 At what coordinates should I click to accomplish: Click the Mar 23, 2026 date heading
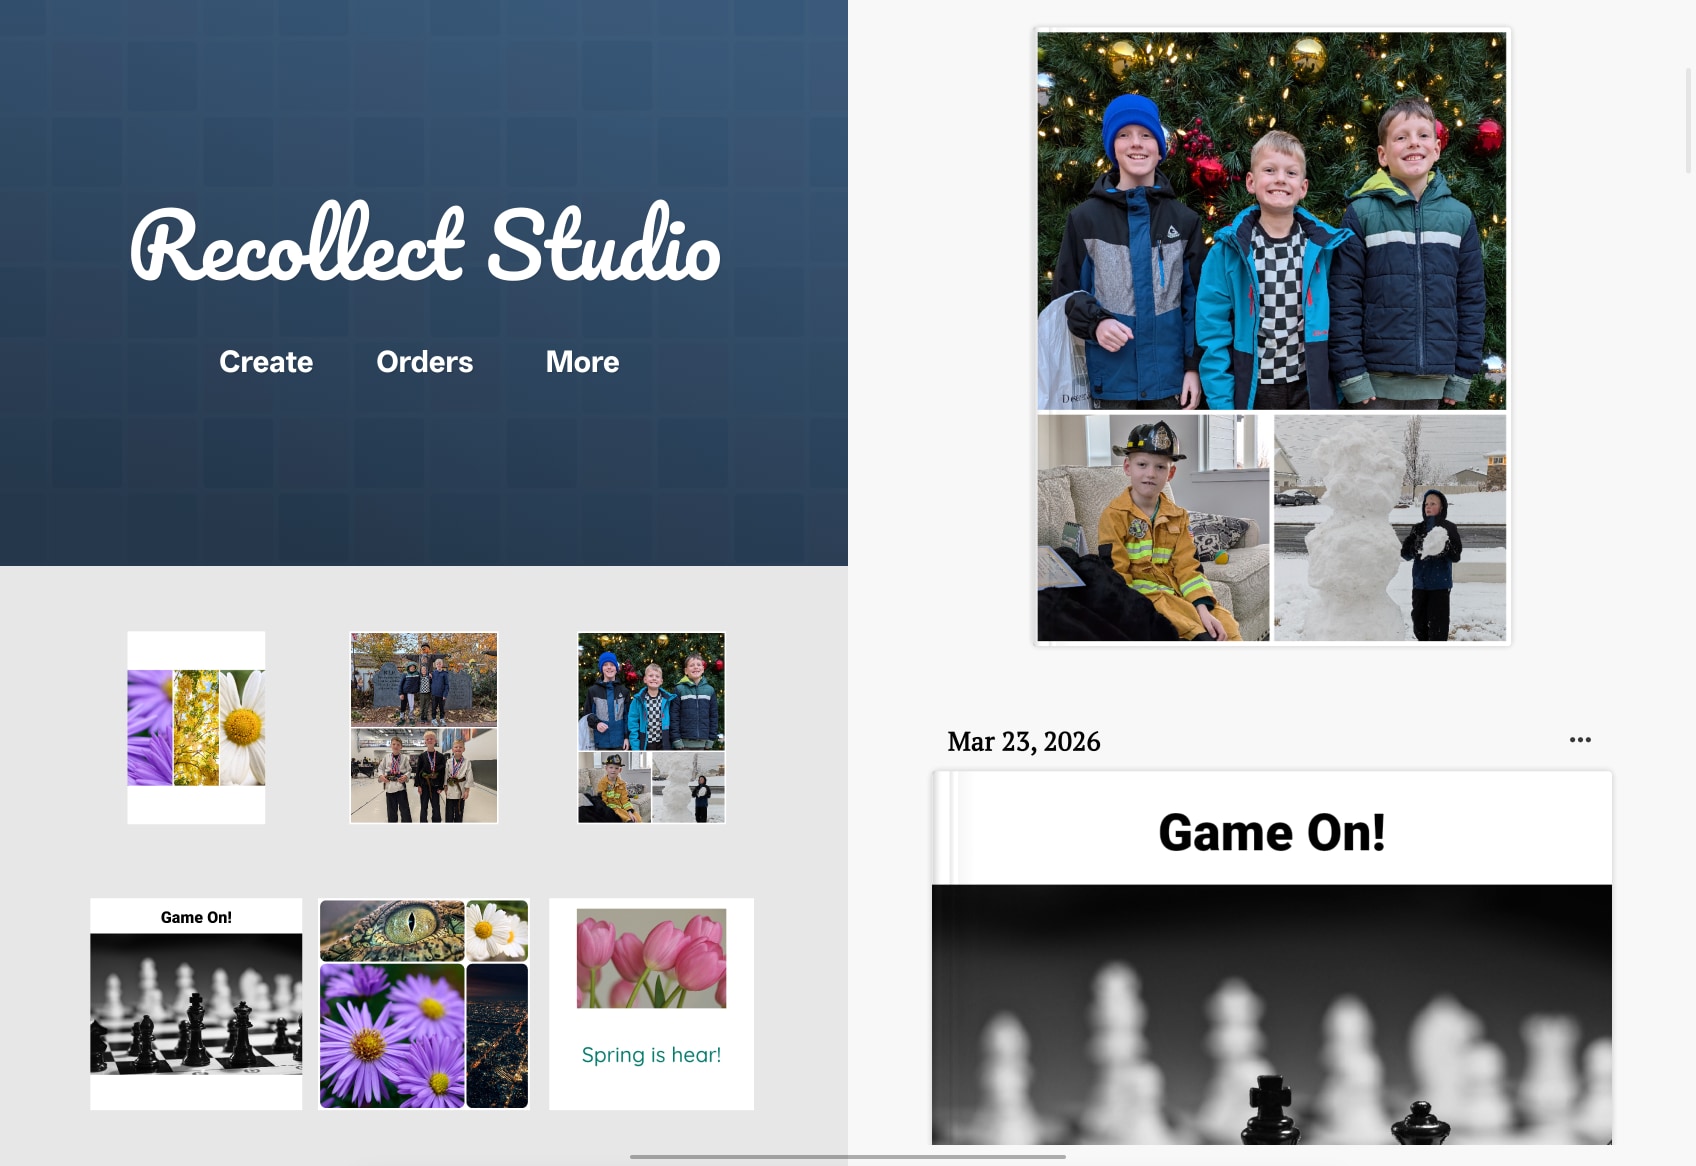click(x=1024, y=741)
